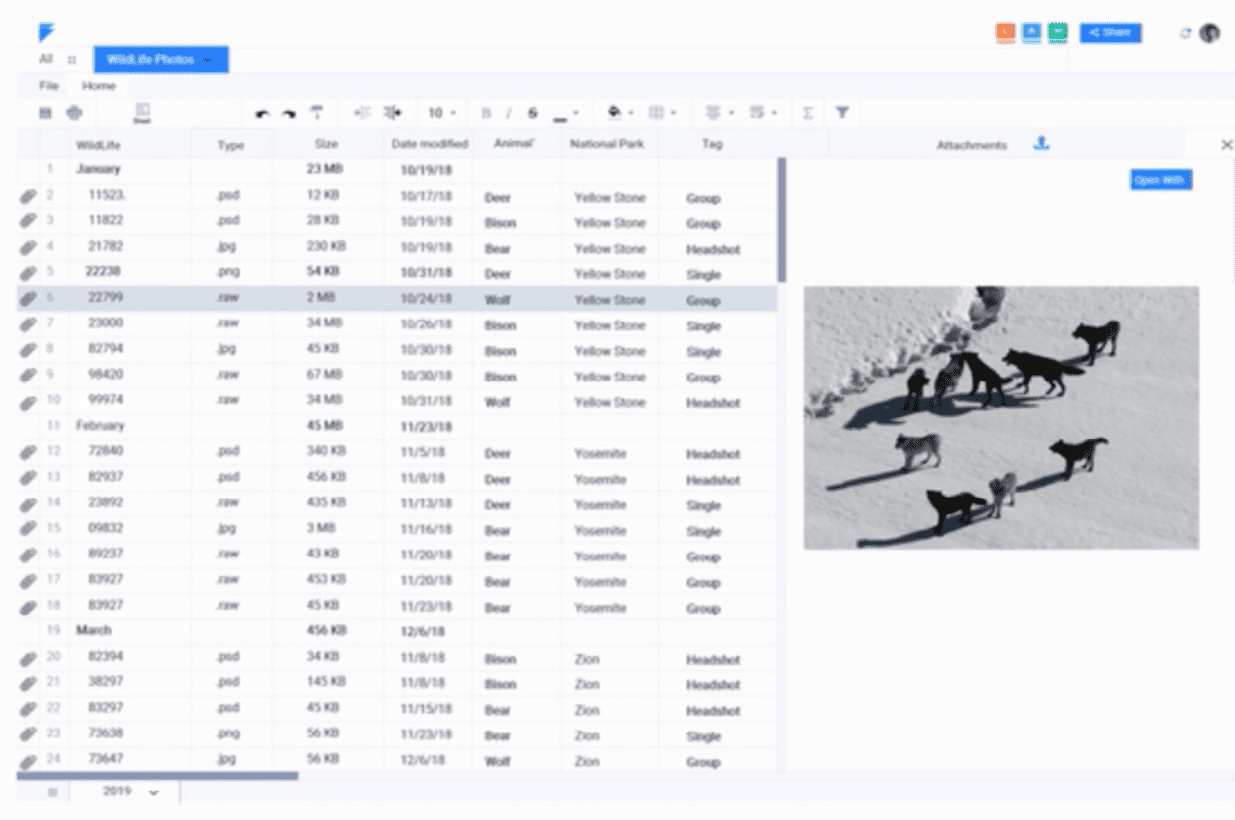1235x820 pixels.
Task: Click the upload attachment icon
Action: tap(1041, 144)
